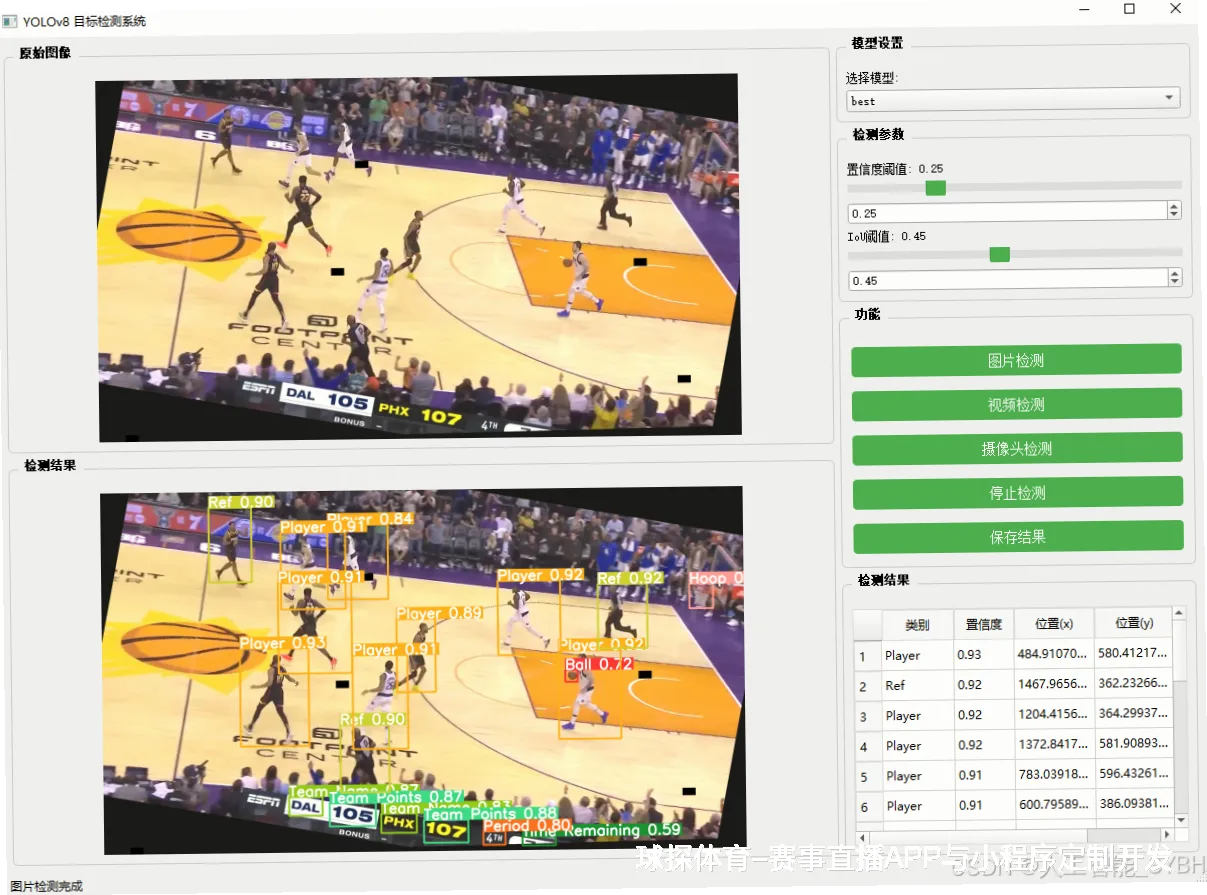
Task: Click the IoU value field showing 0.45
Action: 1006,280
